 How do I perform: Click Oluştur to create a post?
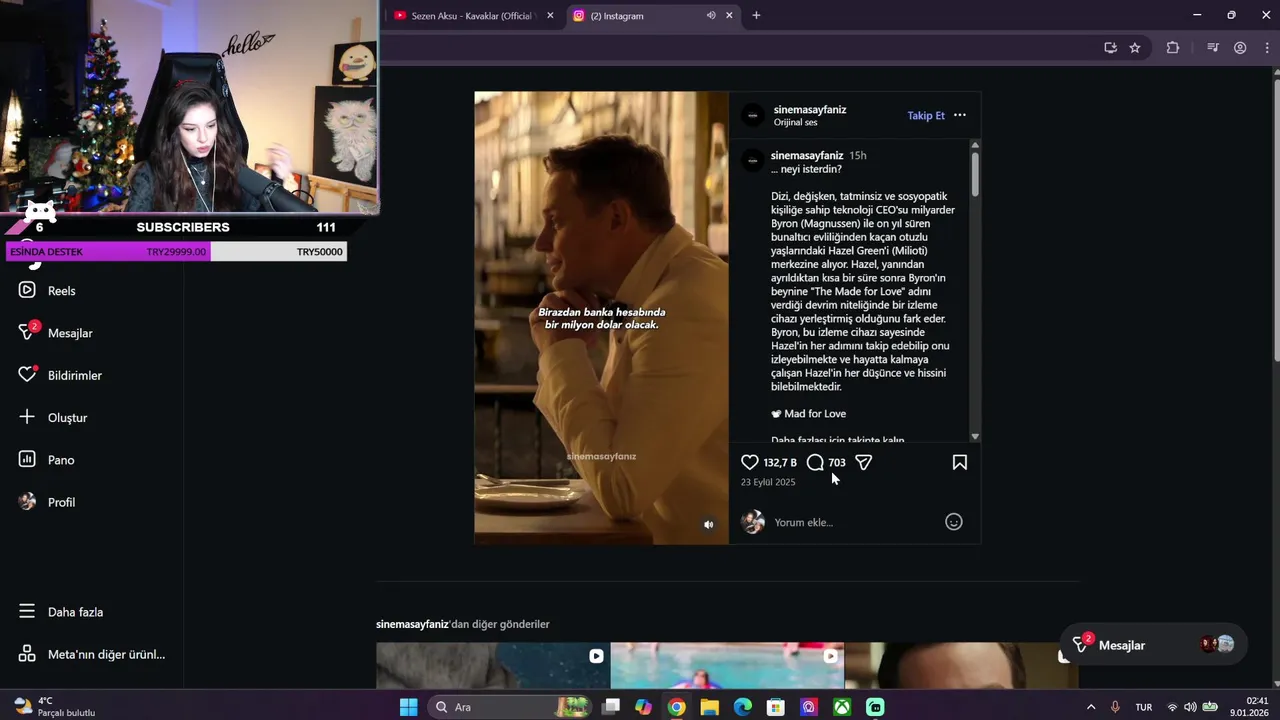coord(52,417)
